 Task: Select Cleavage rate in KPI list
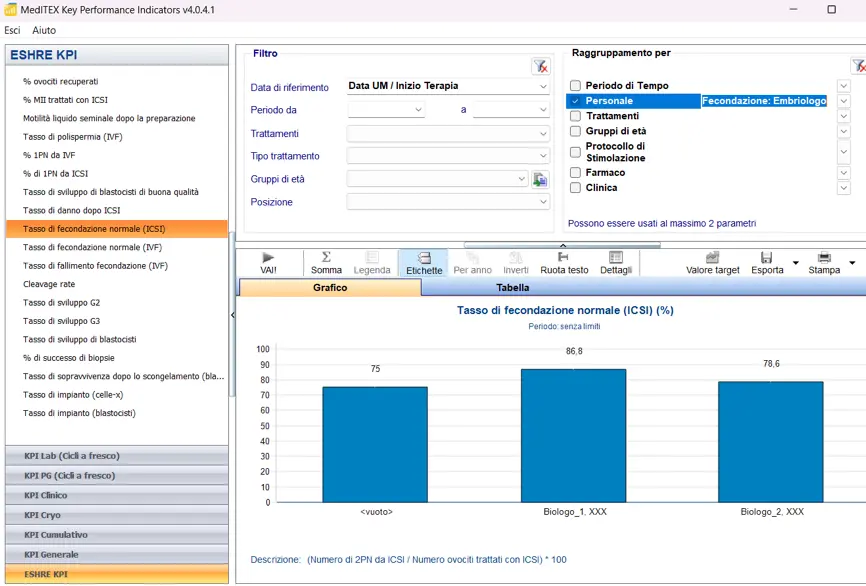pos(49,284)
